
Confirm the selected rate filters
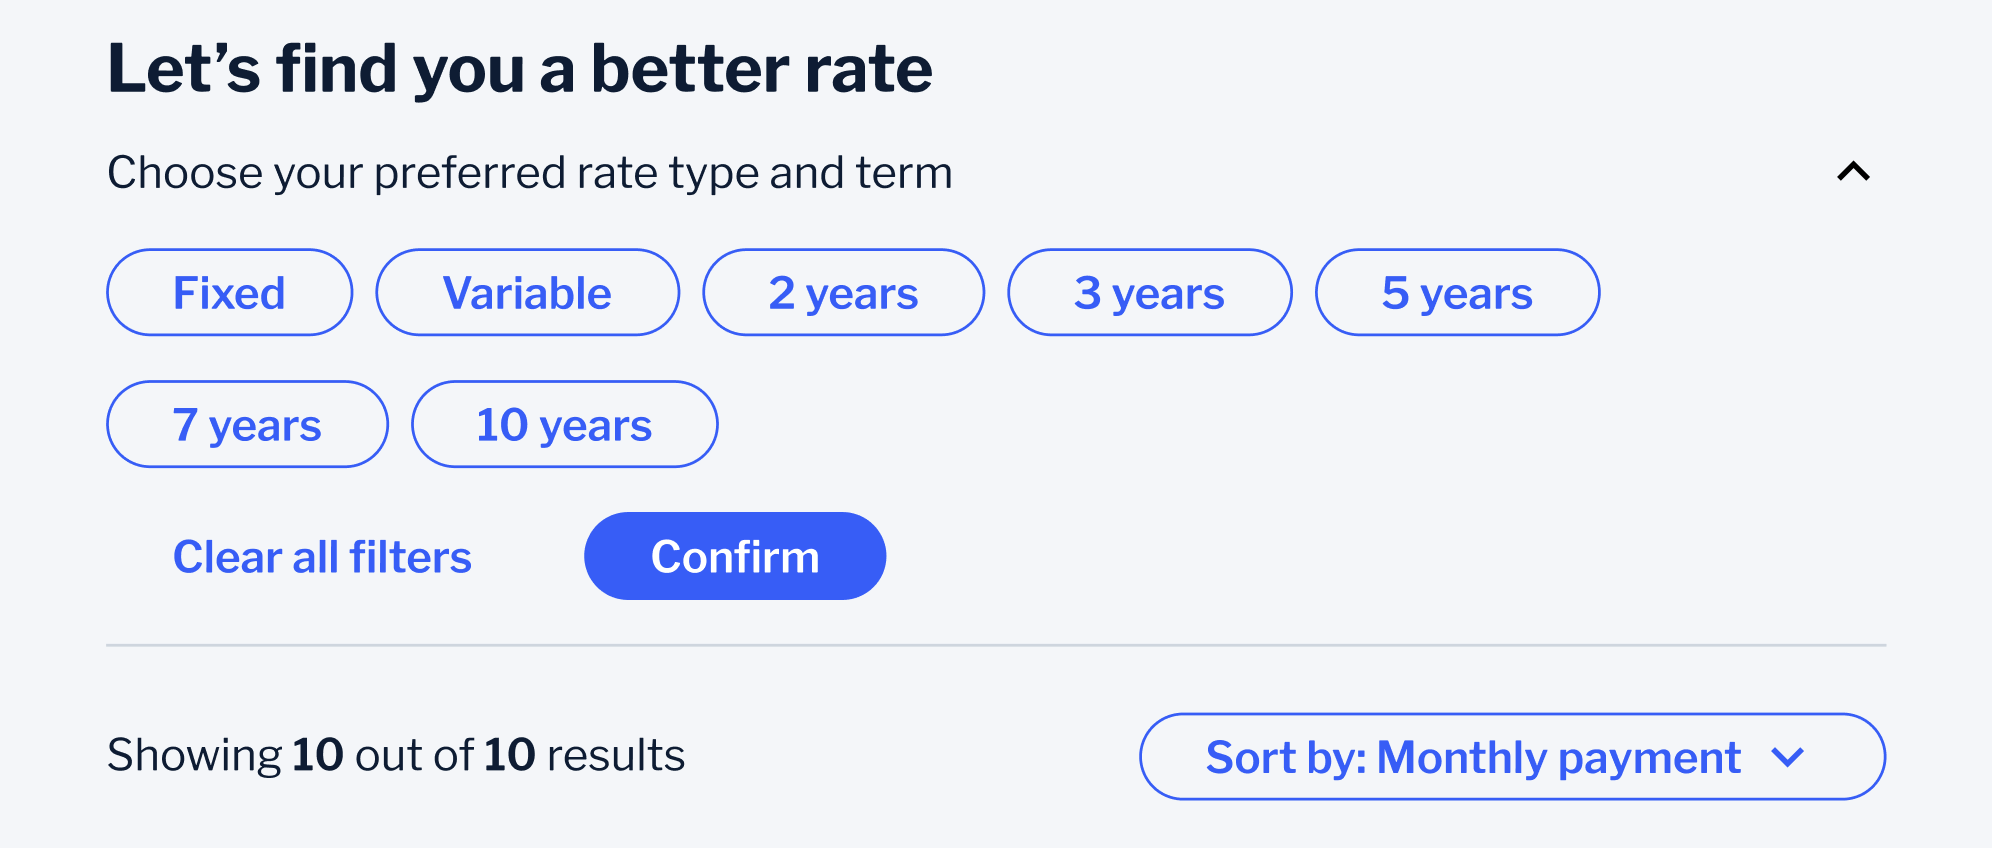pos(735,555)
